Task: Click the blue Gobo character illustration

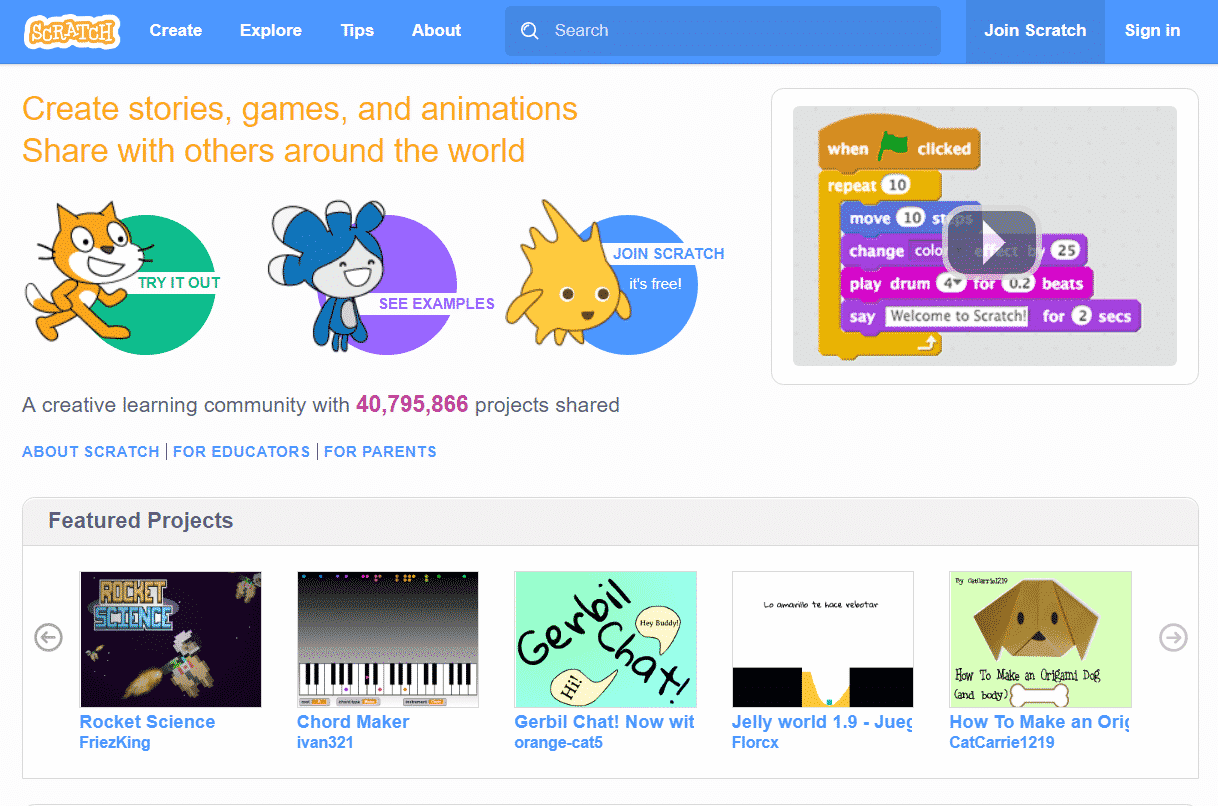Action: point(329,272)
